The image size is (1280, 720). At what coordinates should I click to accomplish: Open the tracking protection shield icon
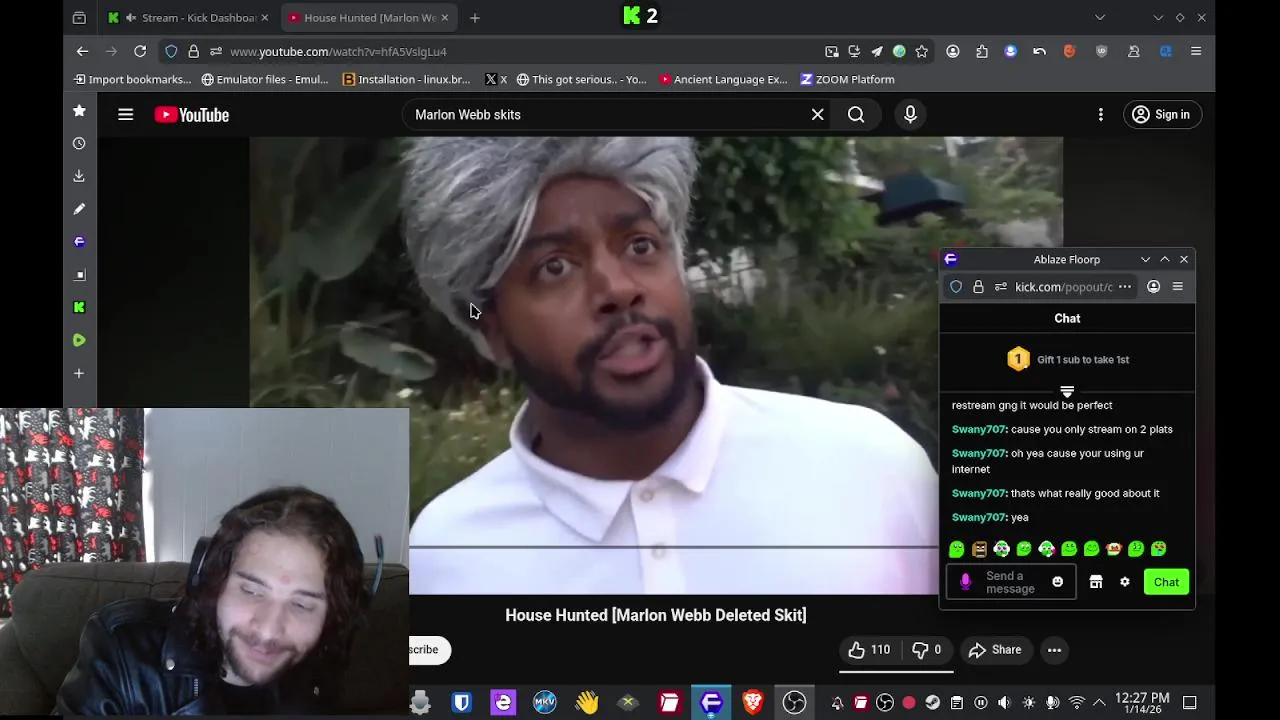pos(171,51)
